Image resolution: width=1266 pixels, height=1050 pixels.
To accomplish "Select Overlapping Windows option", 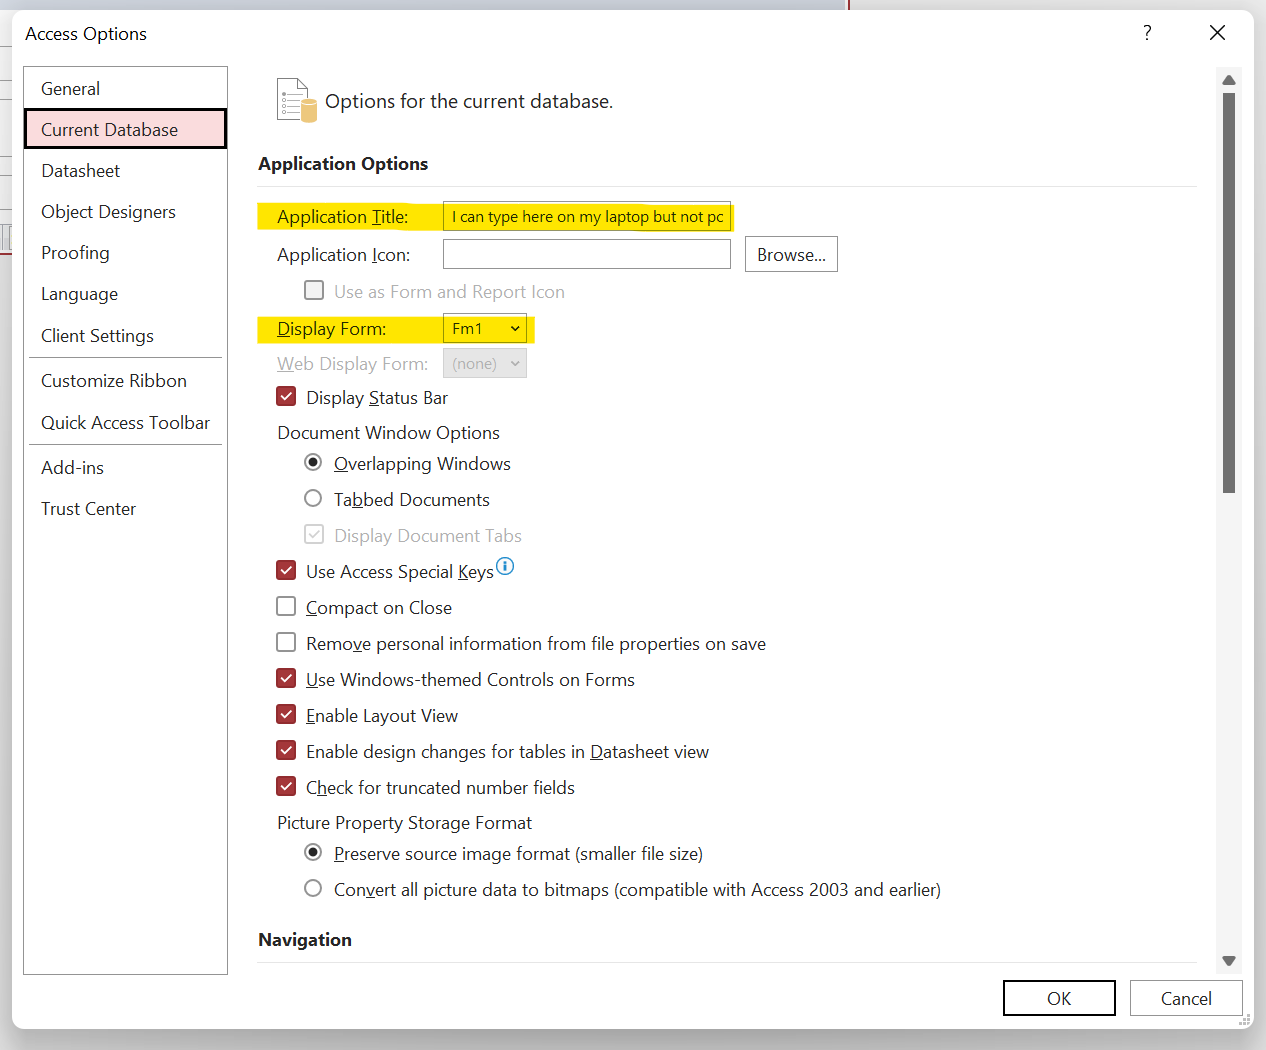I will (x=313, y=462).
